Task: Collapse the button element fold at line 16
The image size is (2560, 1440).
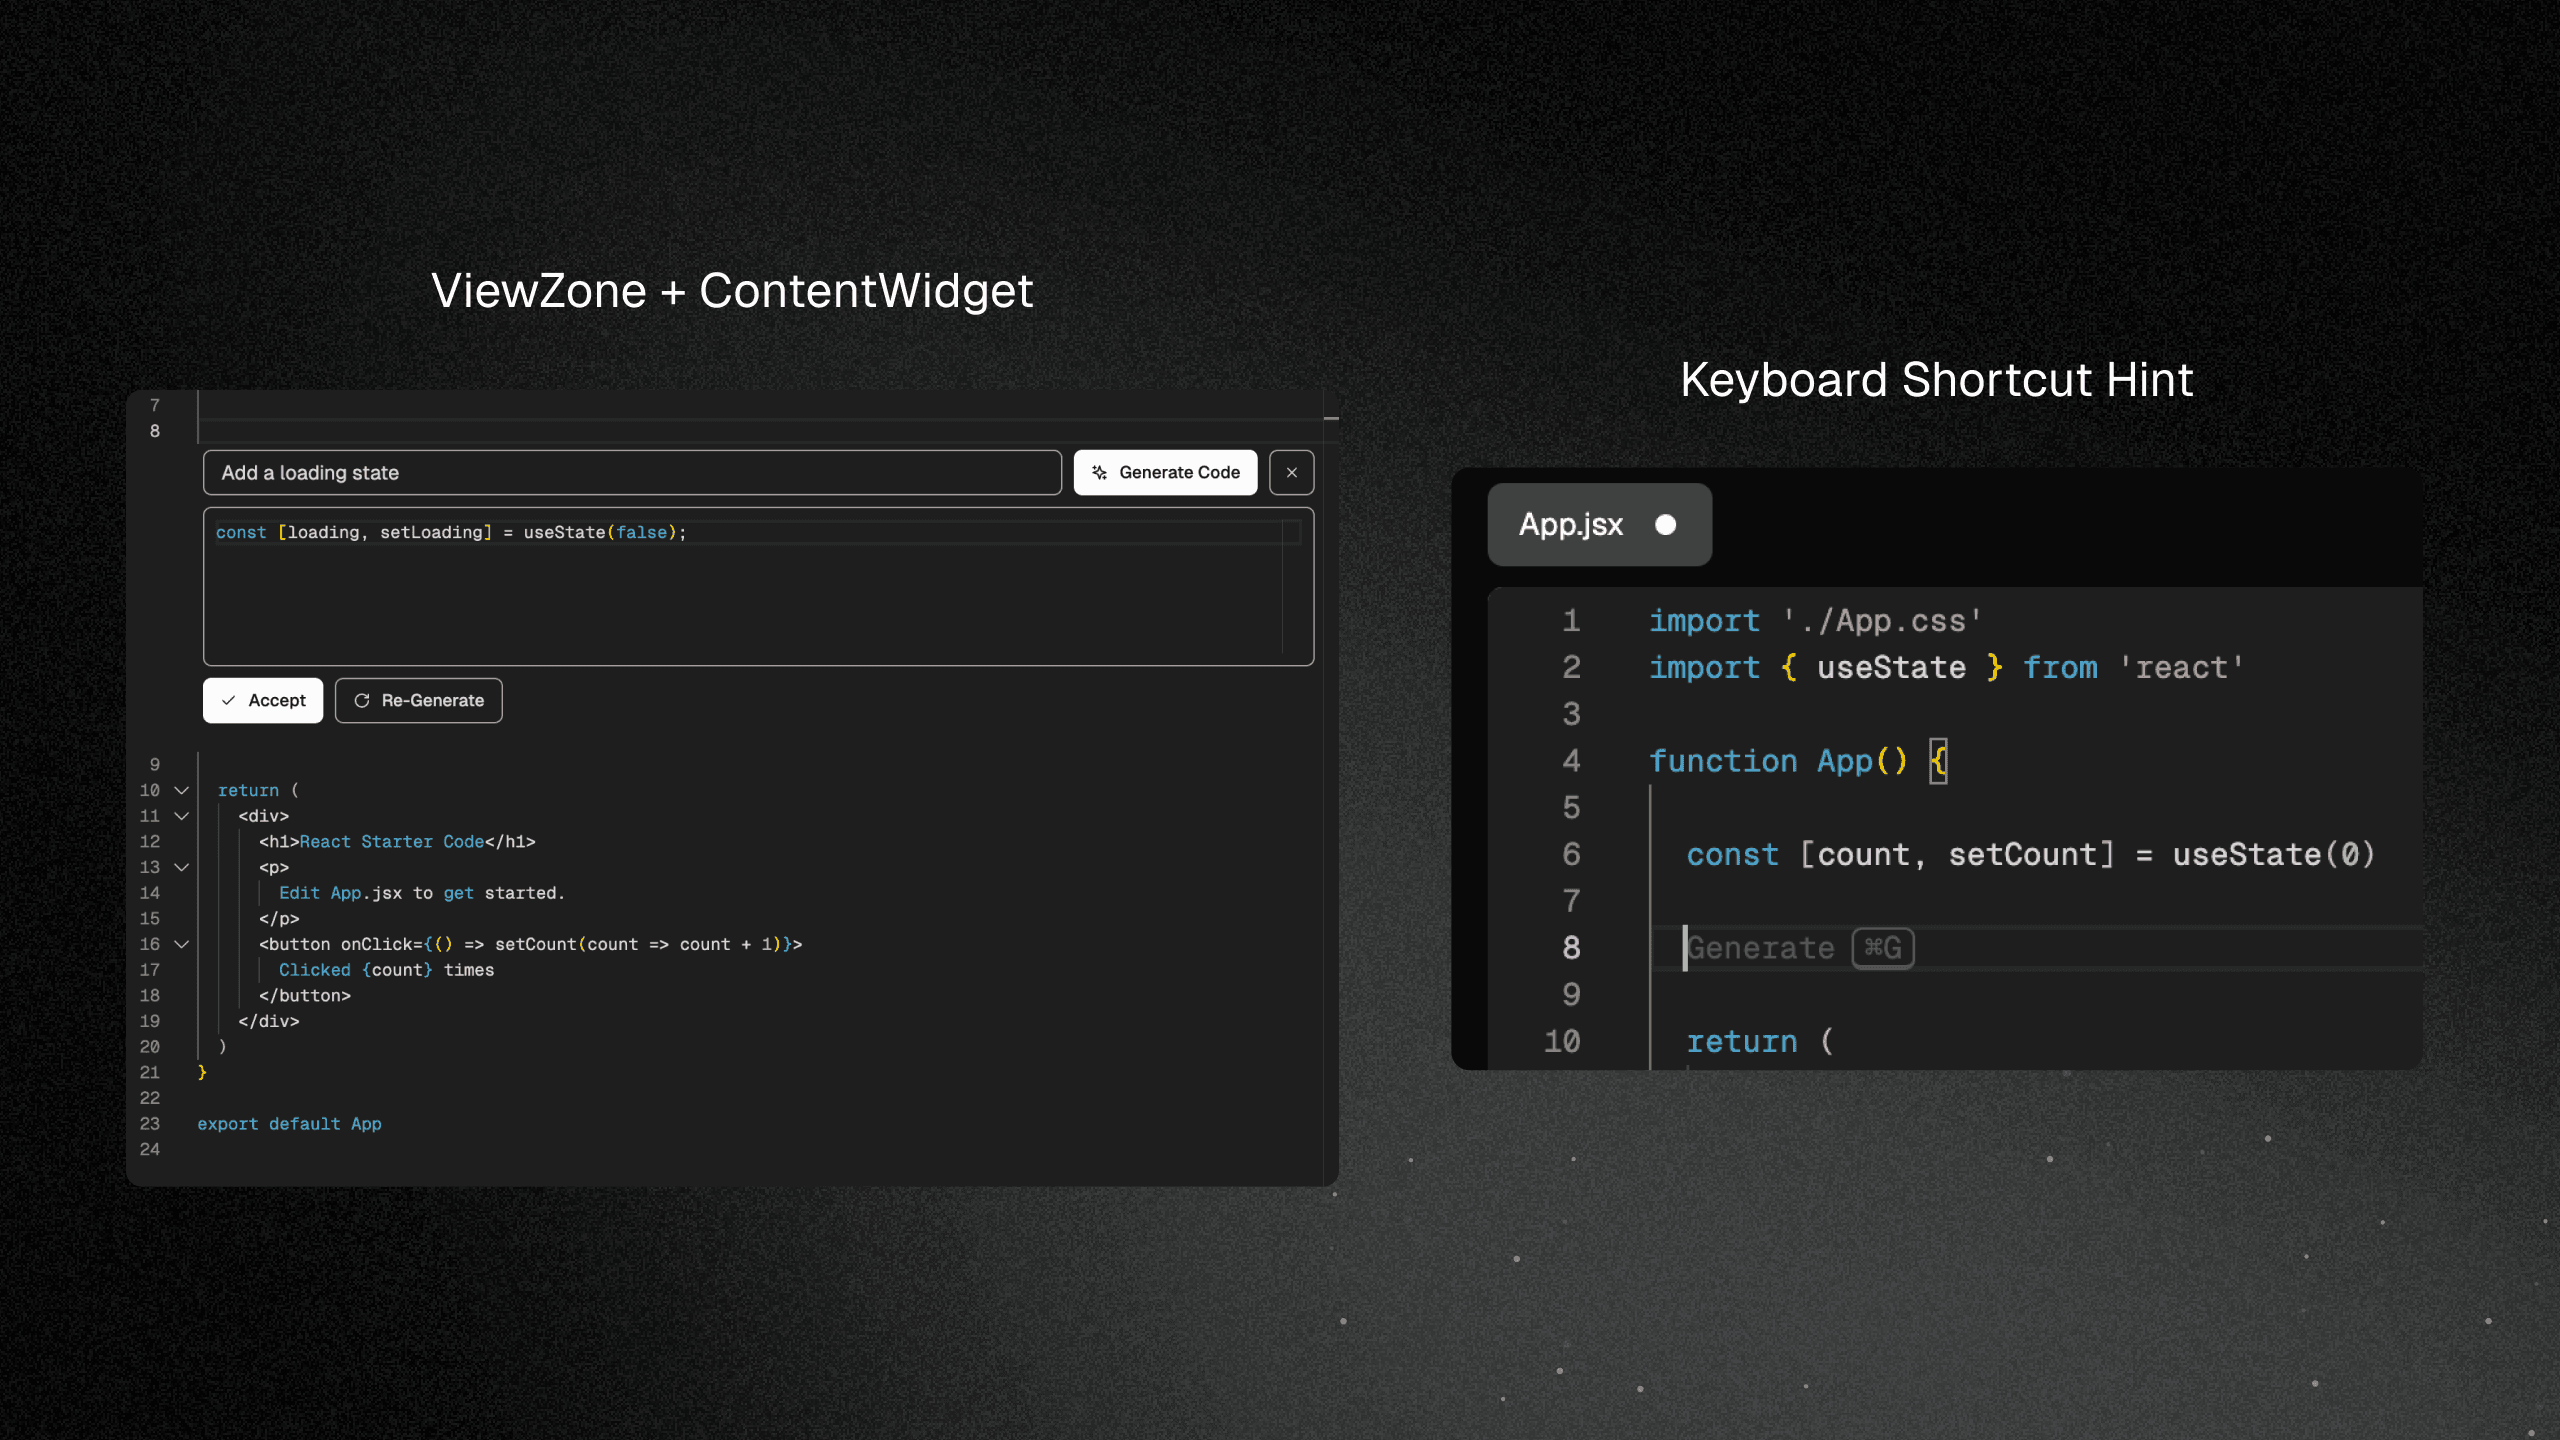Action: (x=181, y=944)
